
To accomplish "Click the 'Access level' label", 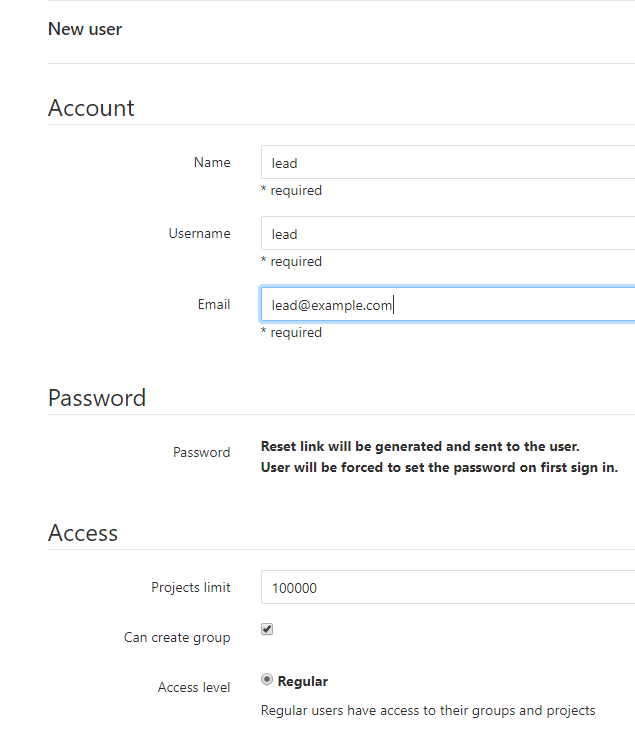I will [194, 688].
